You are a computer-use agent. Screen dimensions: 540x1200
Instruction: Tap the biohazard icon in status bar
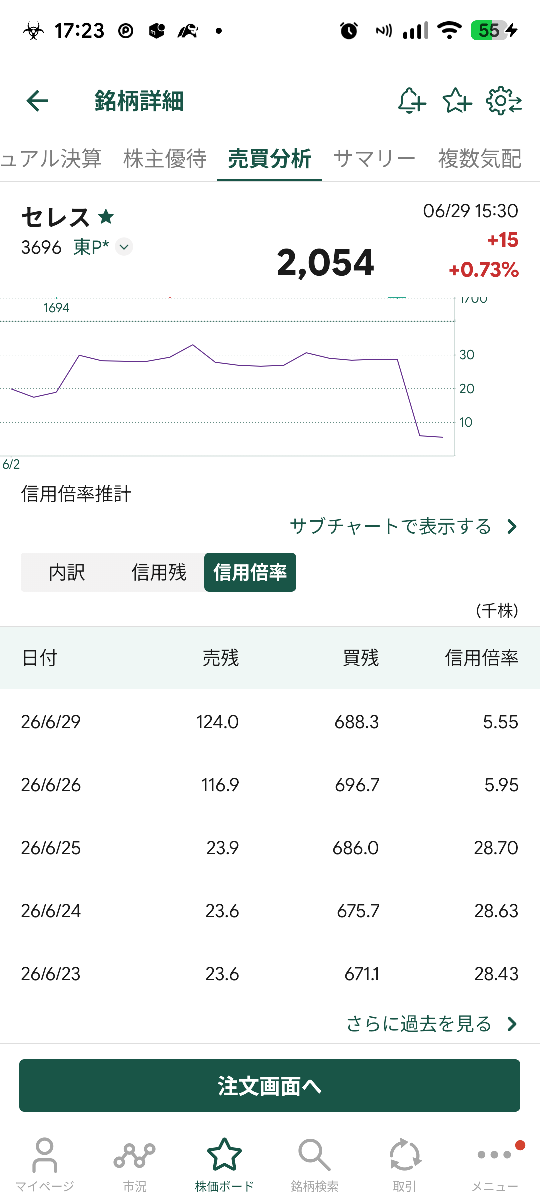pyautogui.click(x=35, y=31)
